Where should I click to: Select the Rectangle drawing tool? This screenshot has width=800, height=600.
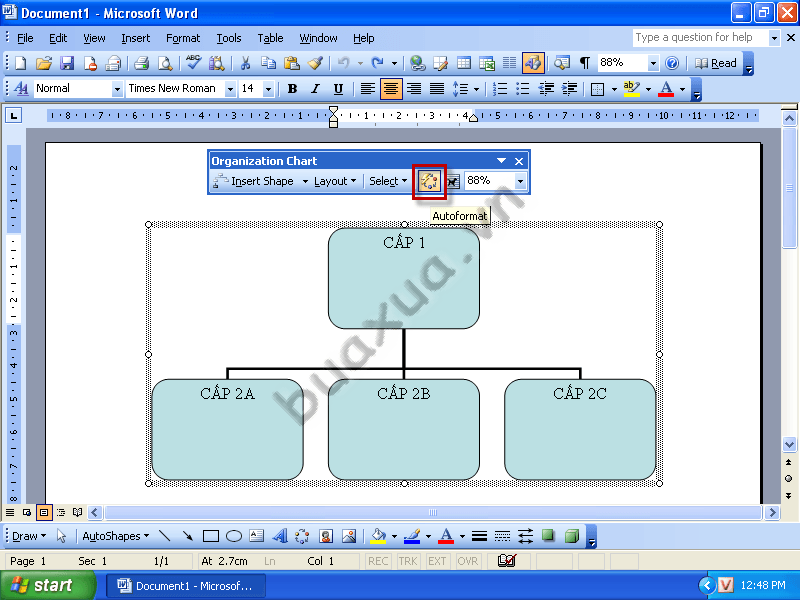pyautogui.click(x=211, y=536)
